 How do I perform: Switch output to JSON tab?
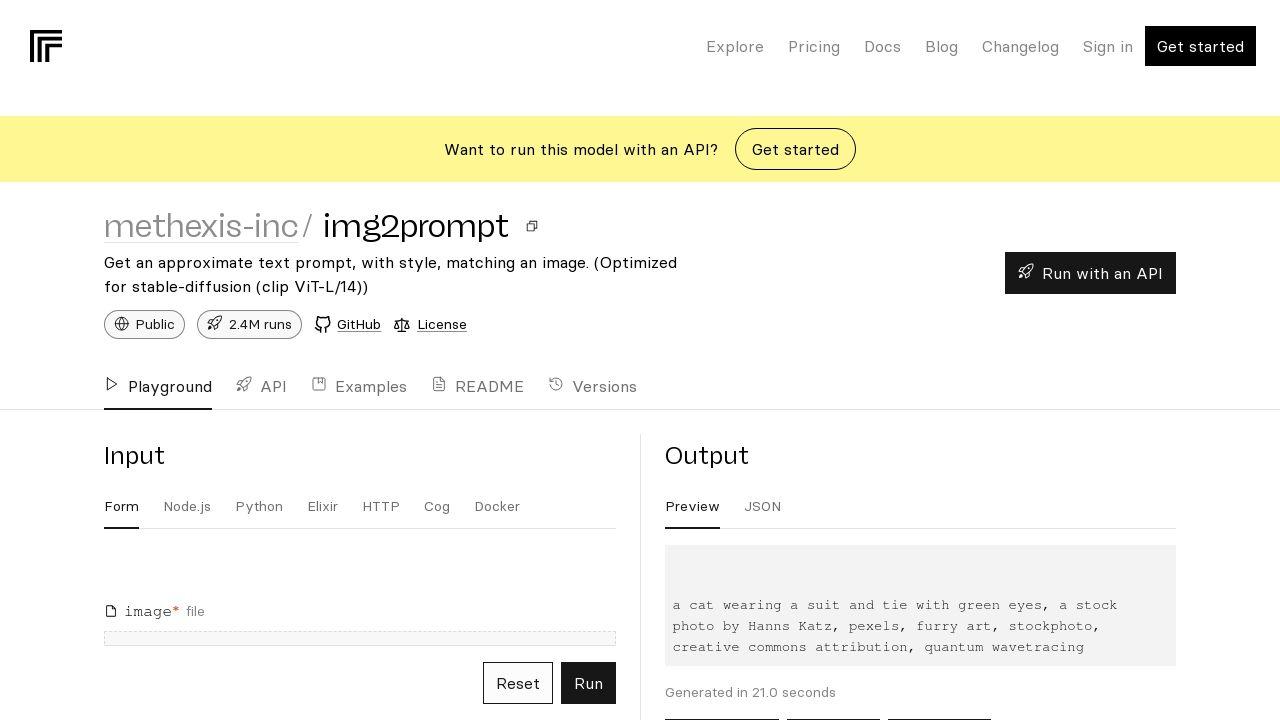coord(762,506)
